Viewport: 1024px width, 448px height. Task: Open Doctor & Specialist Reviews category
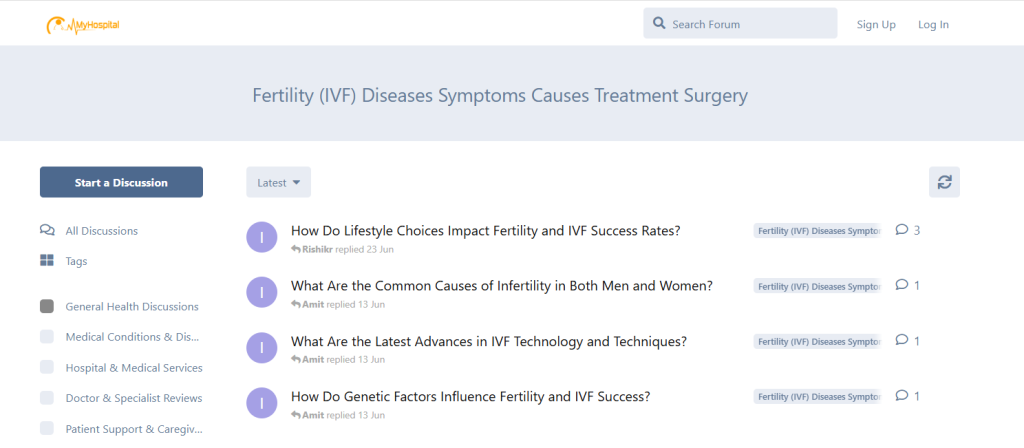(x=133, y=398)
